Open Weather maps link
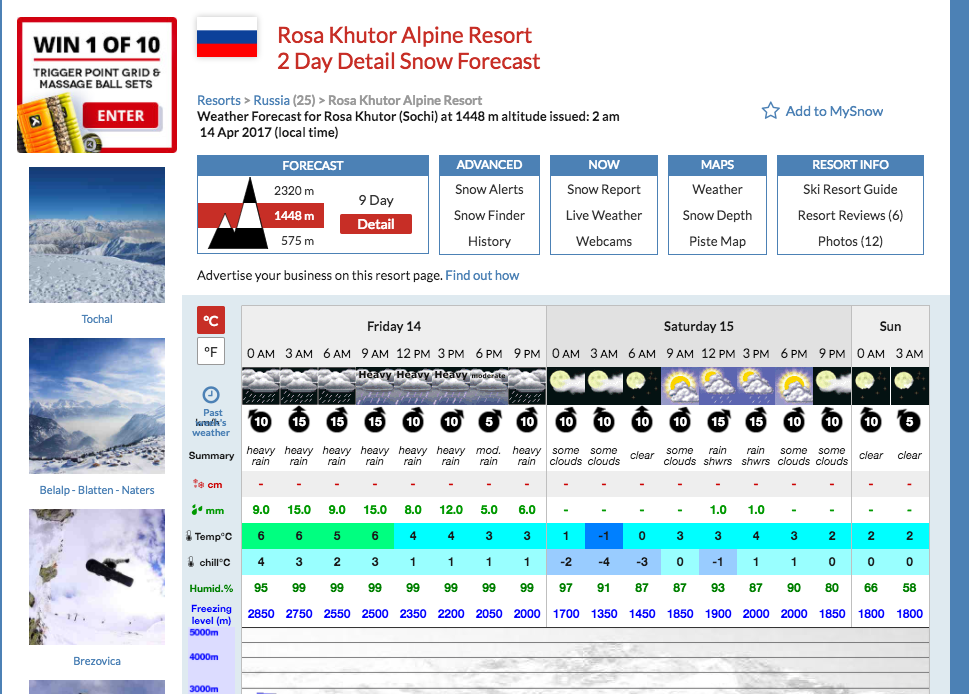 [717, 190]
